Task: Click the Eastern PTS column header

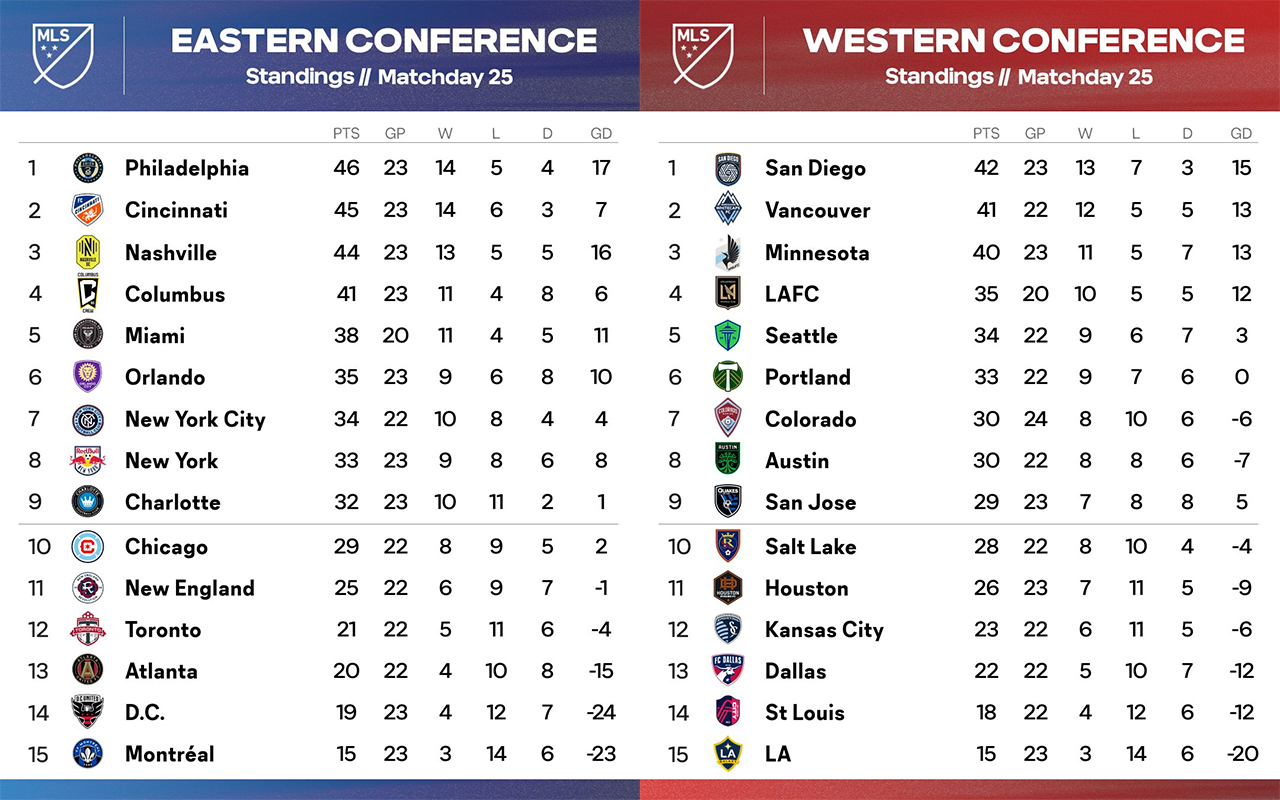Action: pos(346,133)
